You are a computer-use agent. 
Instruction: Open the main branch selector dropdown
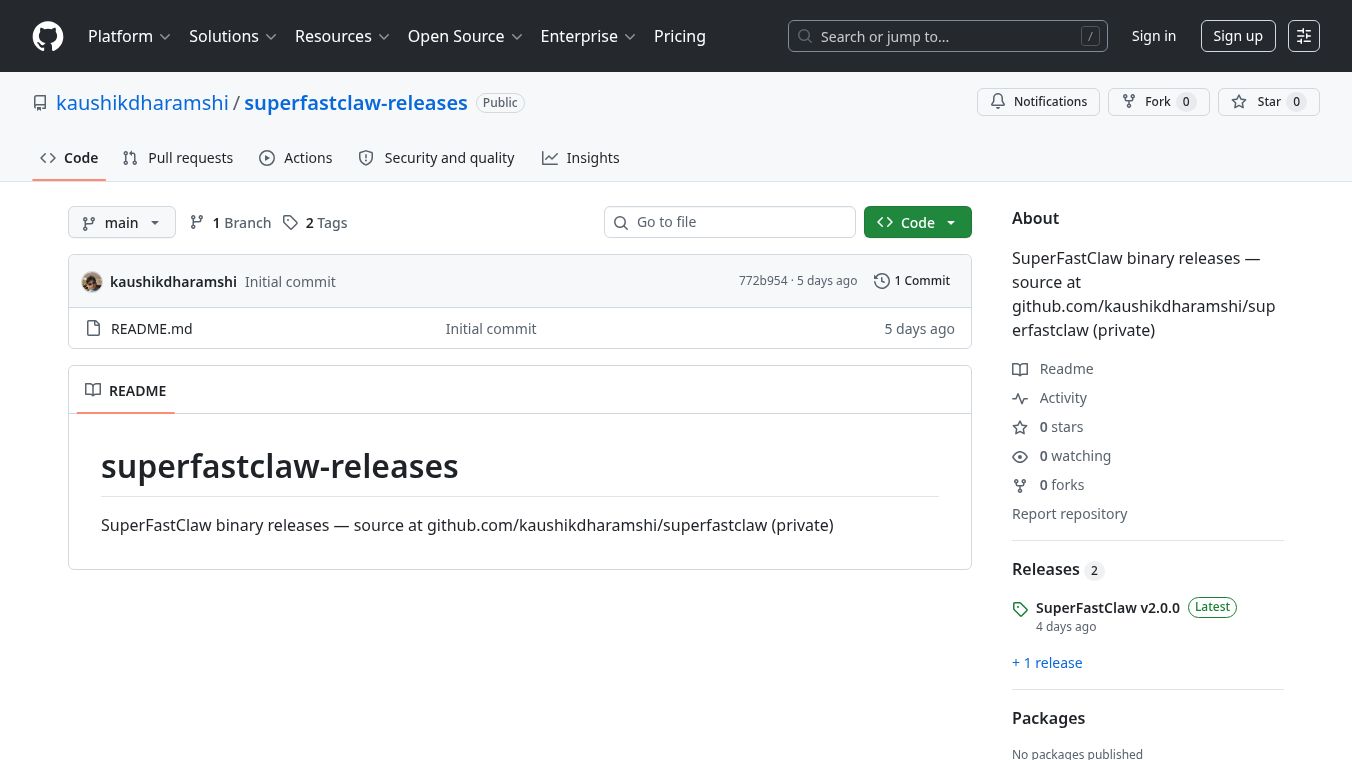122,222
